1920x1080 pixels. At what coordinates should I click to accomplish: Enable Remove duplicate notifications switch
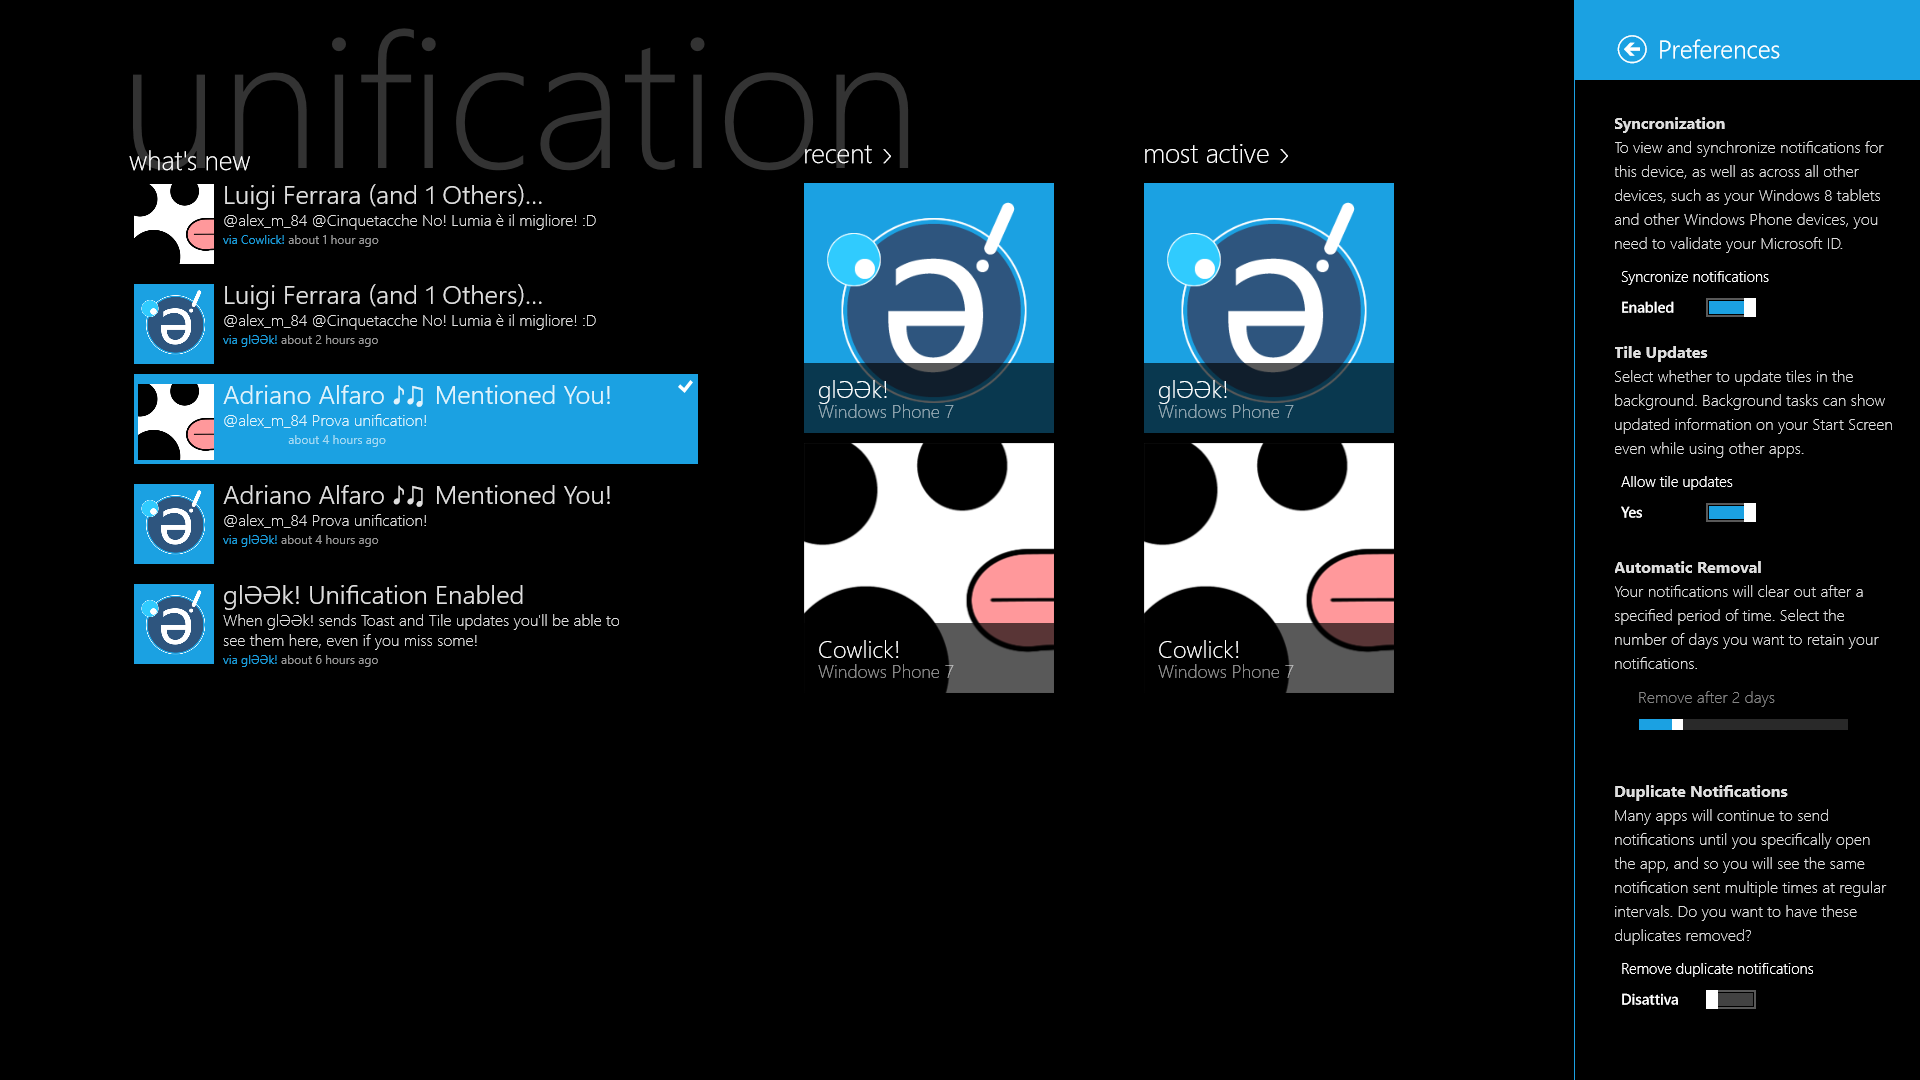(1731, 1000)
